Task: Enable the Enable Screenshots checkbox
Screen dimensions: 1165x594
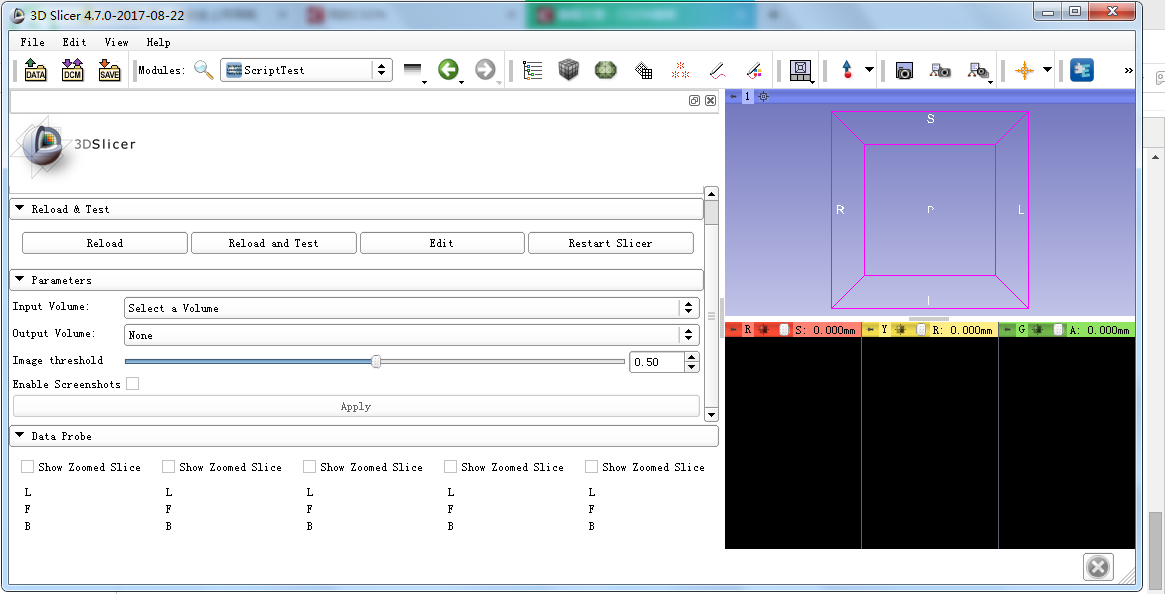Action: tap(132, 384)
